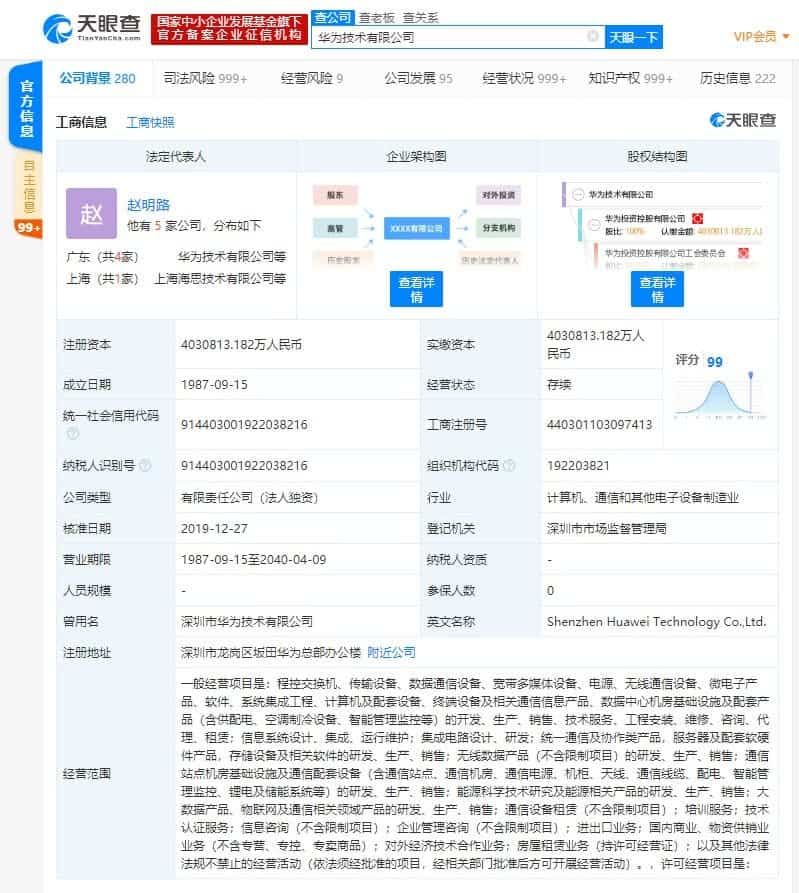Select the 经营状态 value 存续
799x893 pixels.
click(559, 384)
